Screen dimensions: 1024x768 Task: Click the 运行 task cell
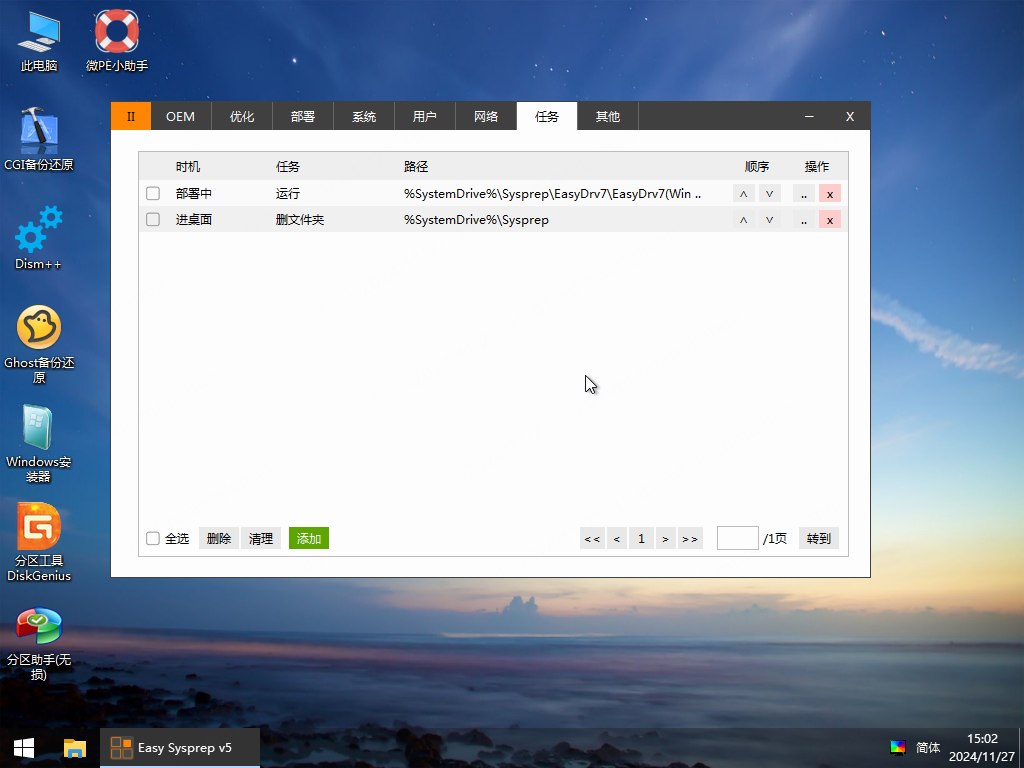(x=288, y=193)
